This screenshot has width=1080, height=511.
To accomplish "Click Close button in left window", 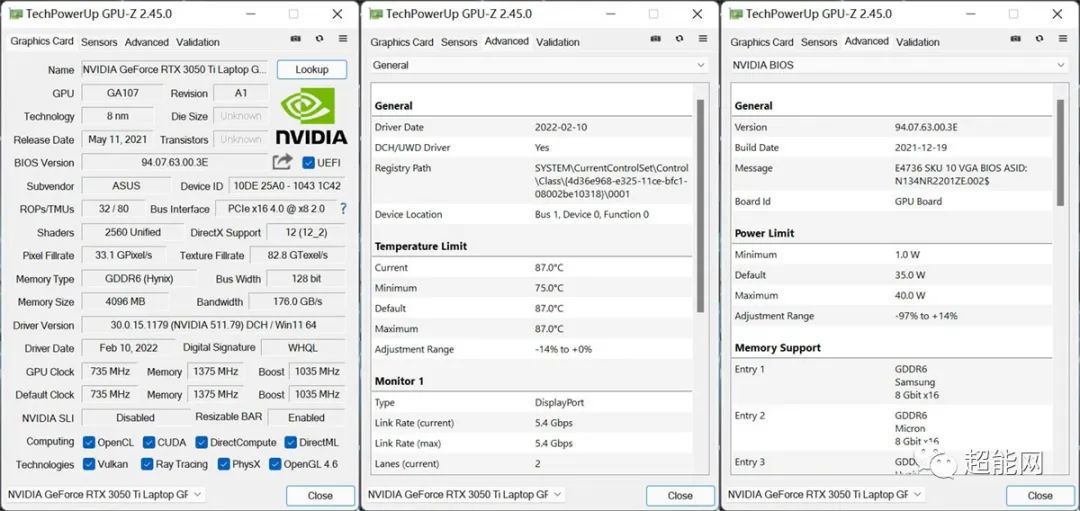I will click(x=320, y=495).
